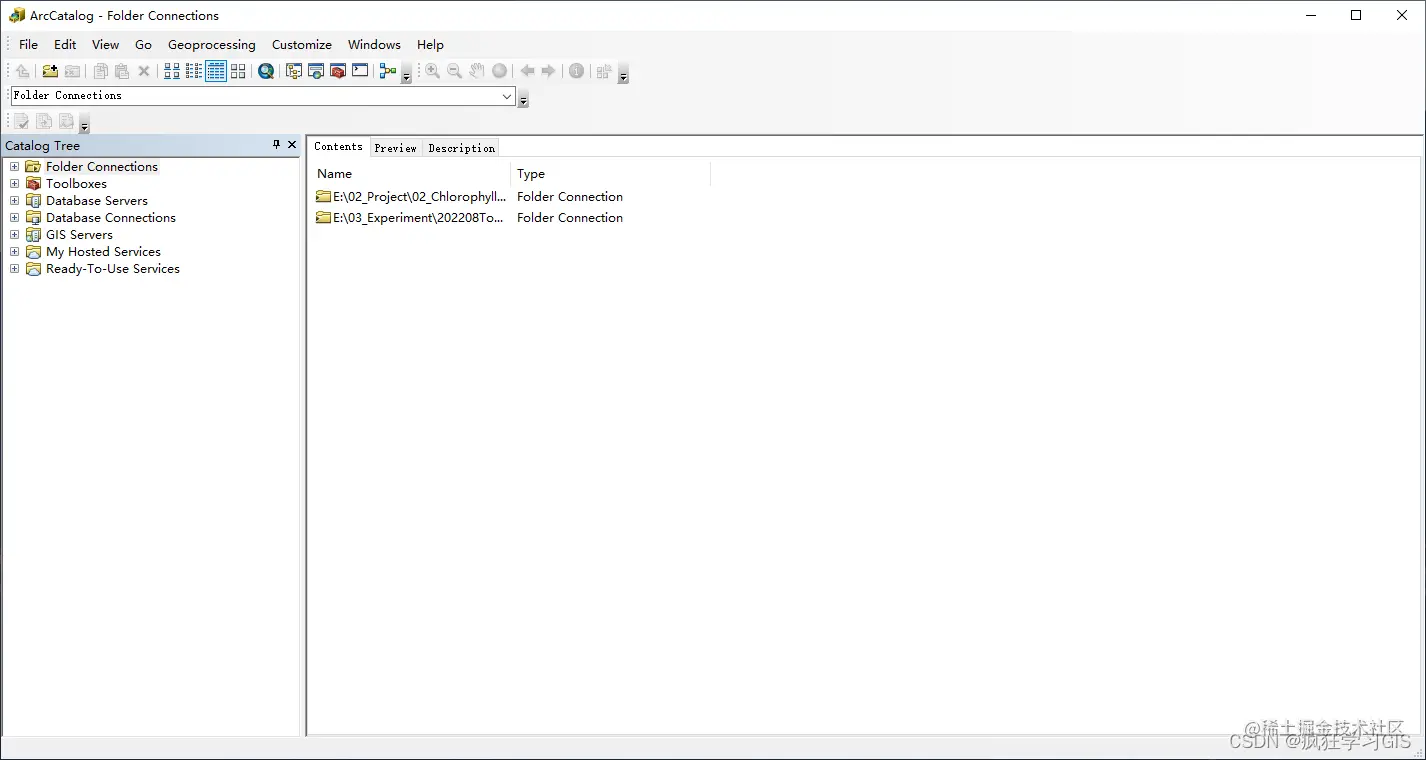Open Location toolbar options arrow
Image resolution: width=1426 pixels, height=760 pixels.
point(523,100)
